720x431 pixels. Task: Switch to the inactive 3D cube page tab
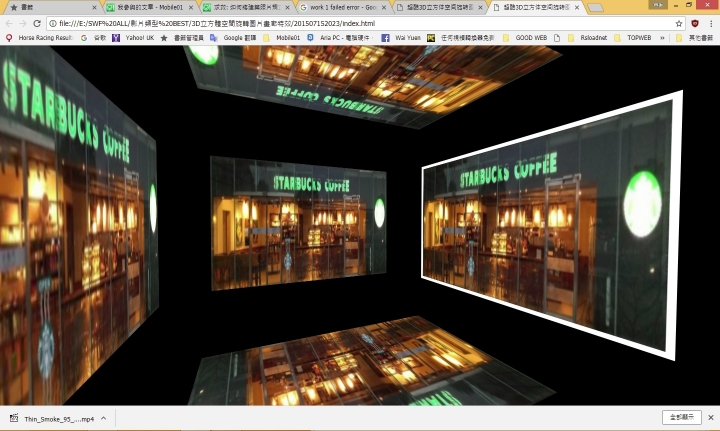click(439, 7)
